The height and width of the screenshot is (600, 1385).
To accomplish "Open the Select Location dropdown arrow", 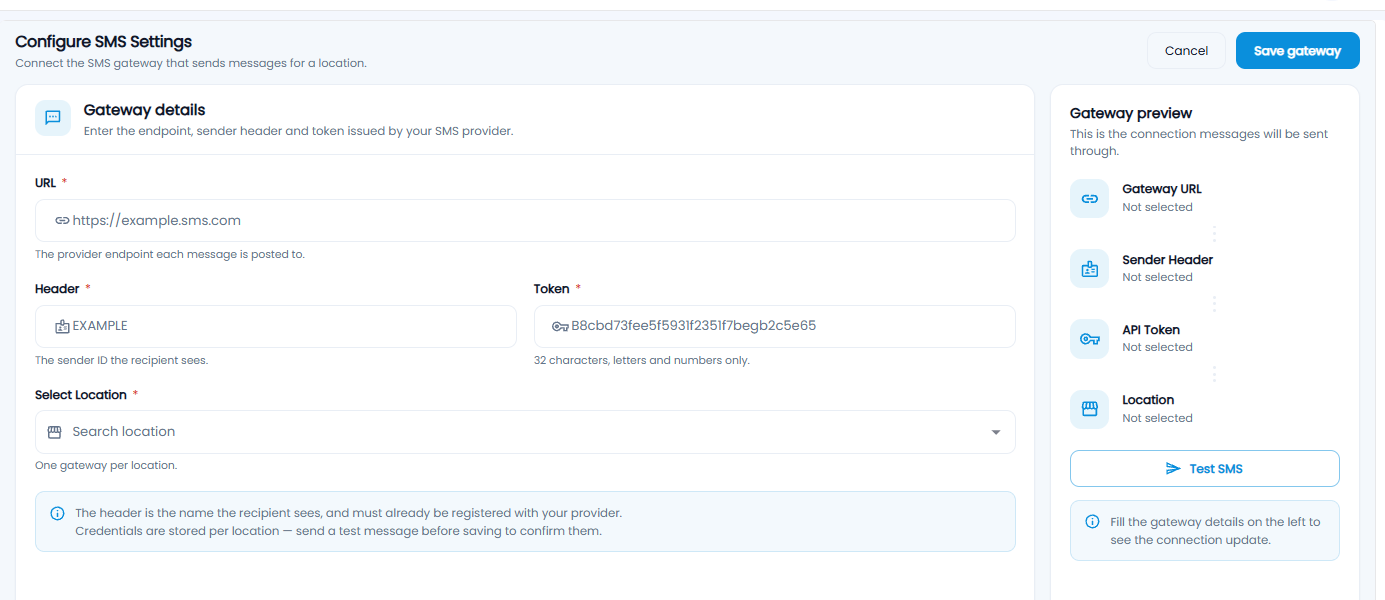I will pos(996,432).
